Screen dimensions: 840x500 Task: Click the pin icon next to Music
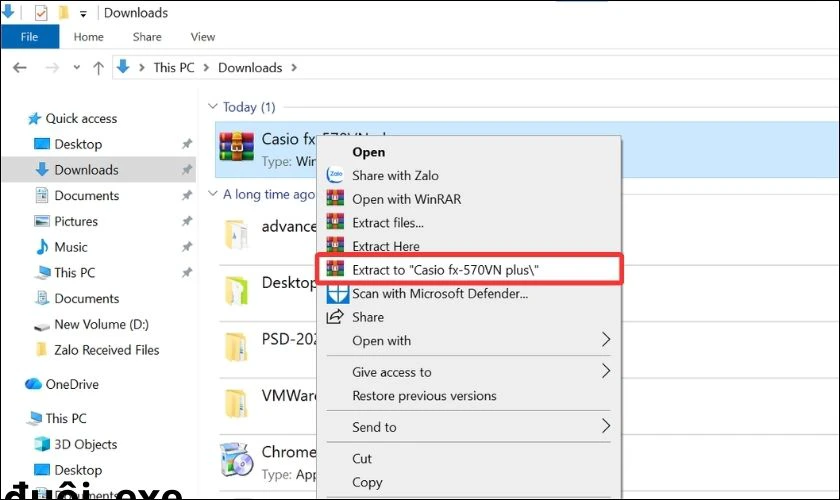tap(186, 247)
